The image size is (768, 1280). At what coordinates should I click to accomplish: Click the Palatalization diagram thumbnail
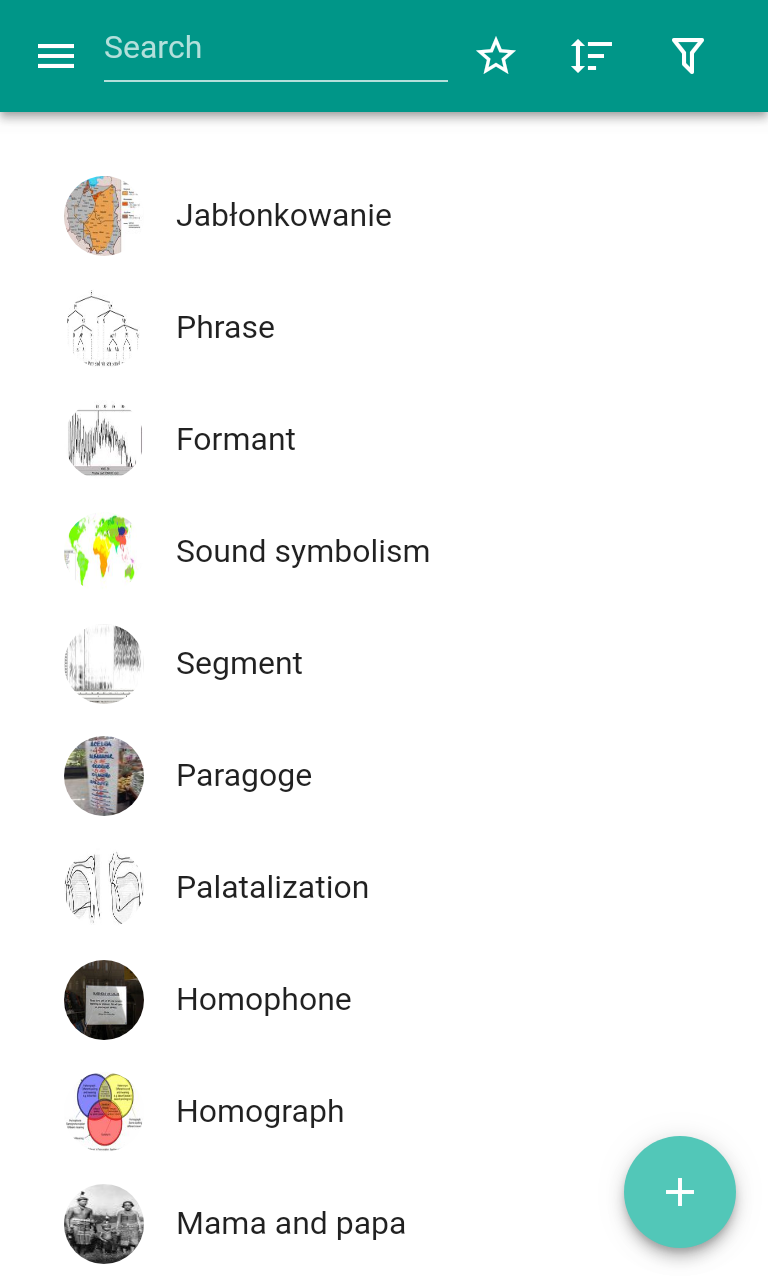click(104, 888)
